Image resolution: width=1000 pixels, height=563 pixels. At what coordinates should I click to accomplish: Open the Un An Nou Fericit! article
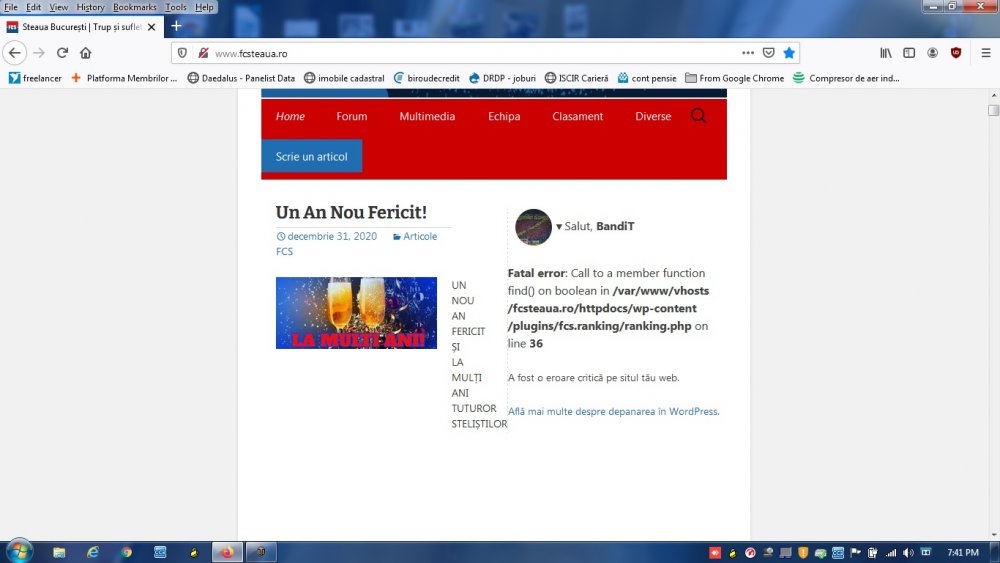pyautogui.click(x=351, y=213)
